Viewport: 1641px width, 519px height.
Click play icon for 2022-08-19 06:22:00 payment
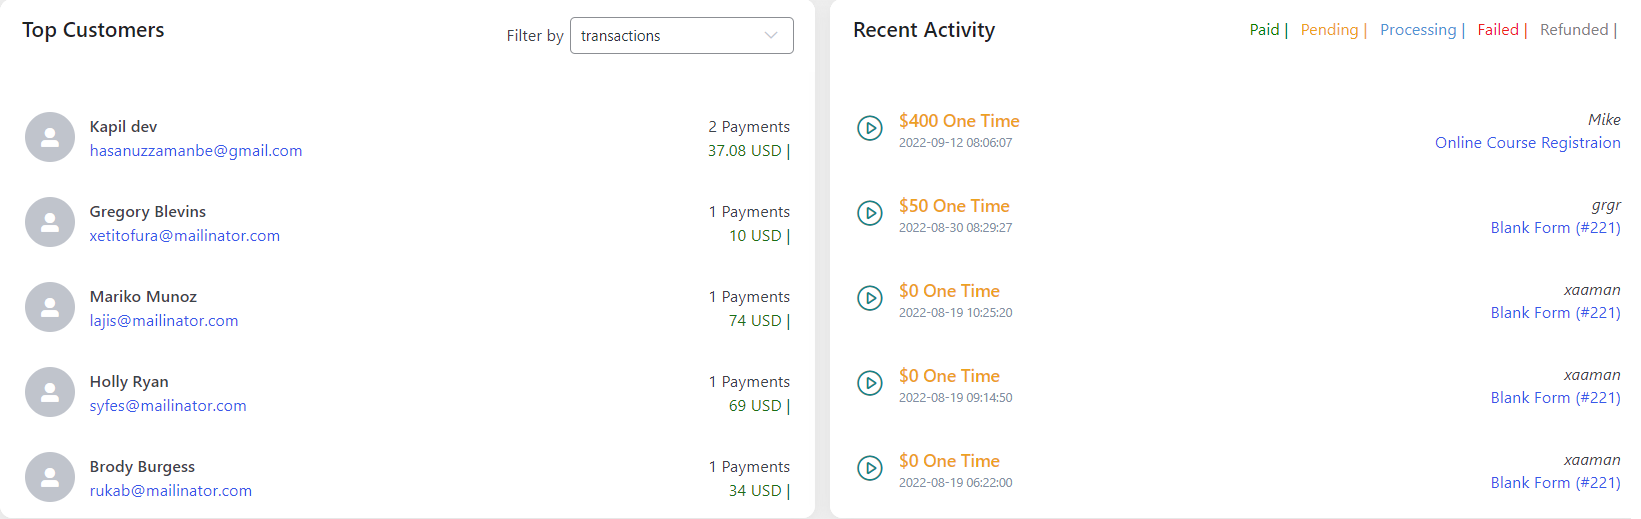870,468
